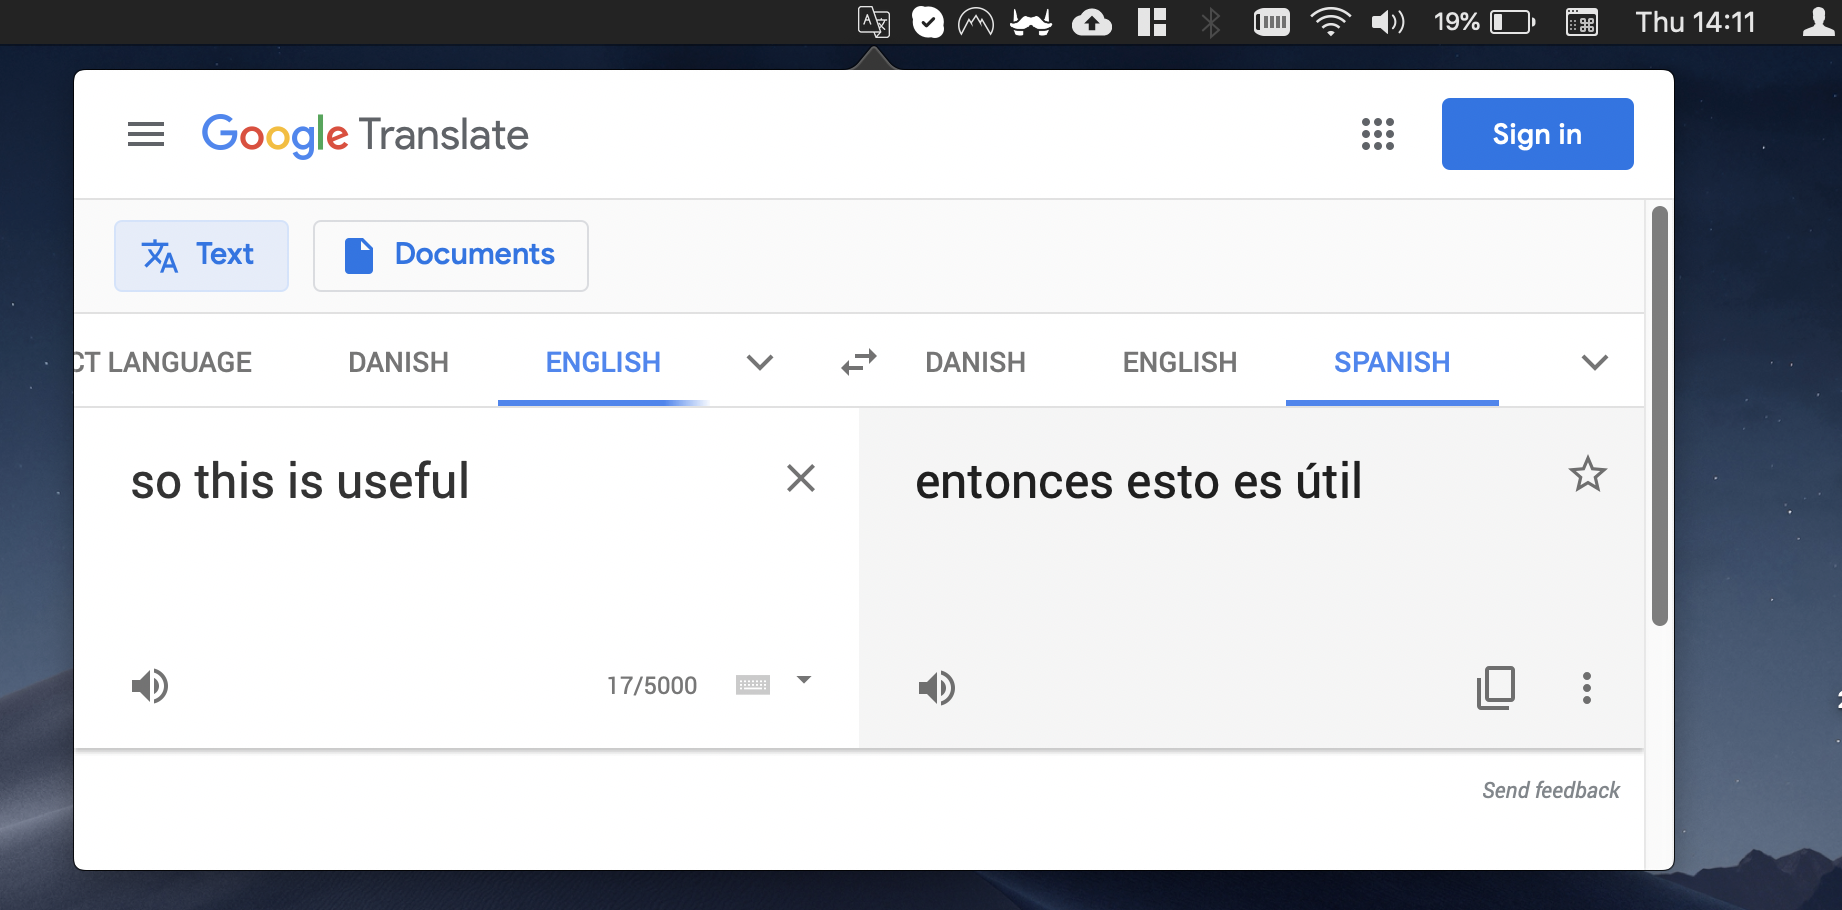Select English as source language
Screen dimensions: 1842x910
[603, 362]
